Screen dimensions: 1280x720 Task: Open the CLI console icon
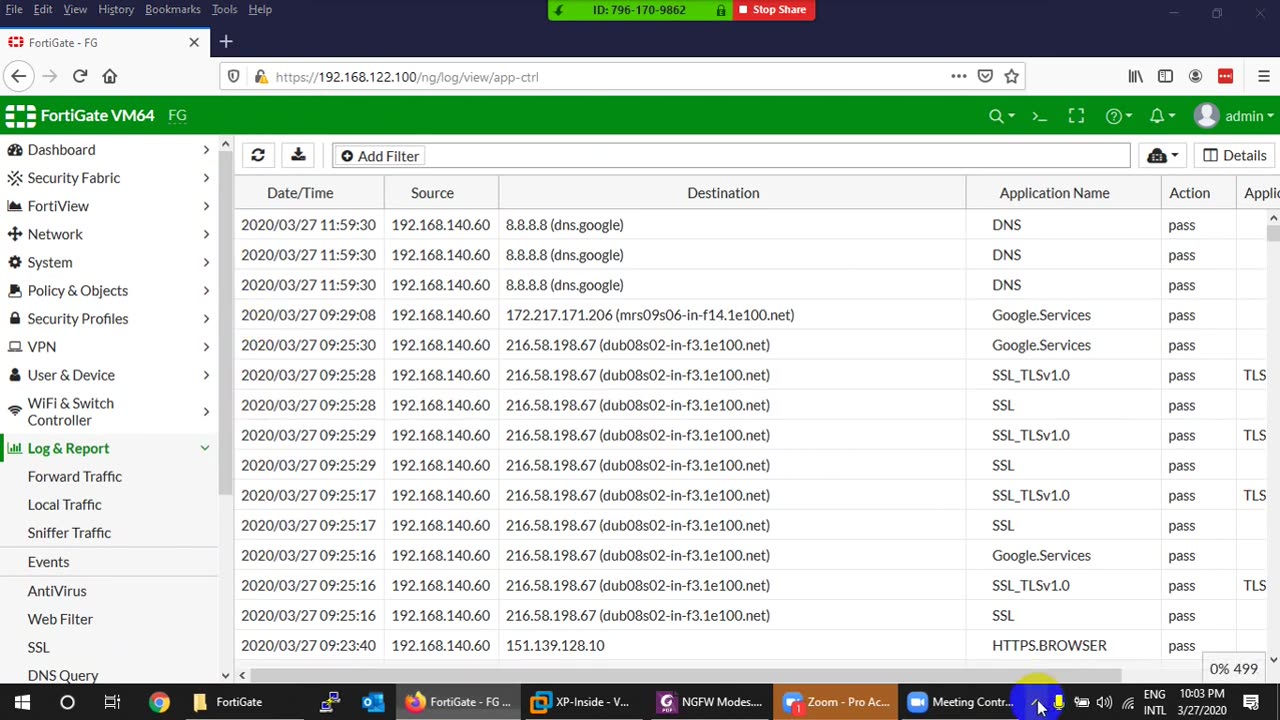click(x=1039, y=116)
